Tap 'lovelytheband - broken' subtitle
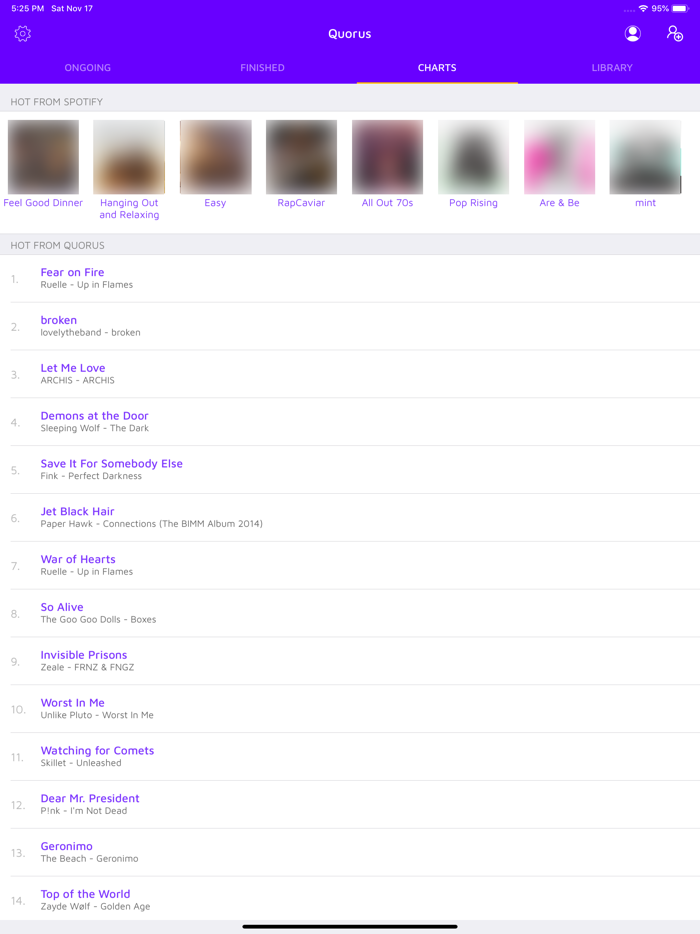 (91, 332)
